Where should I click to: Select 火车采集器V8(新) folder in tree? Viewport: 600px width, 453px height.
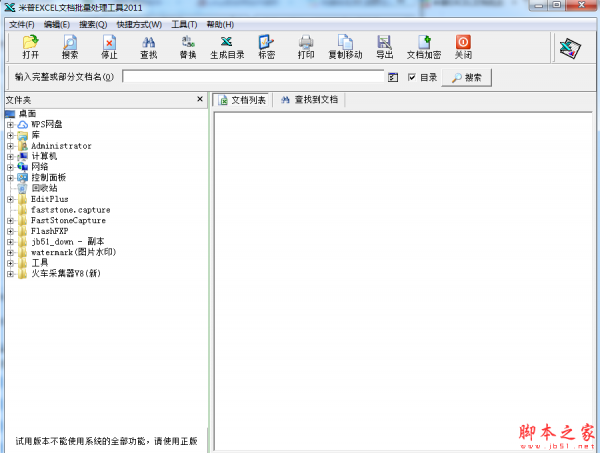[x=66, y=274]
